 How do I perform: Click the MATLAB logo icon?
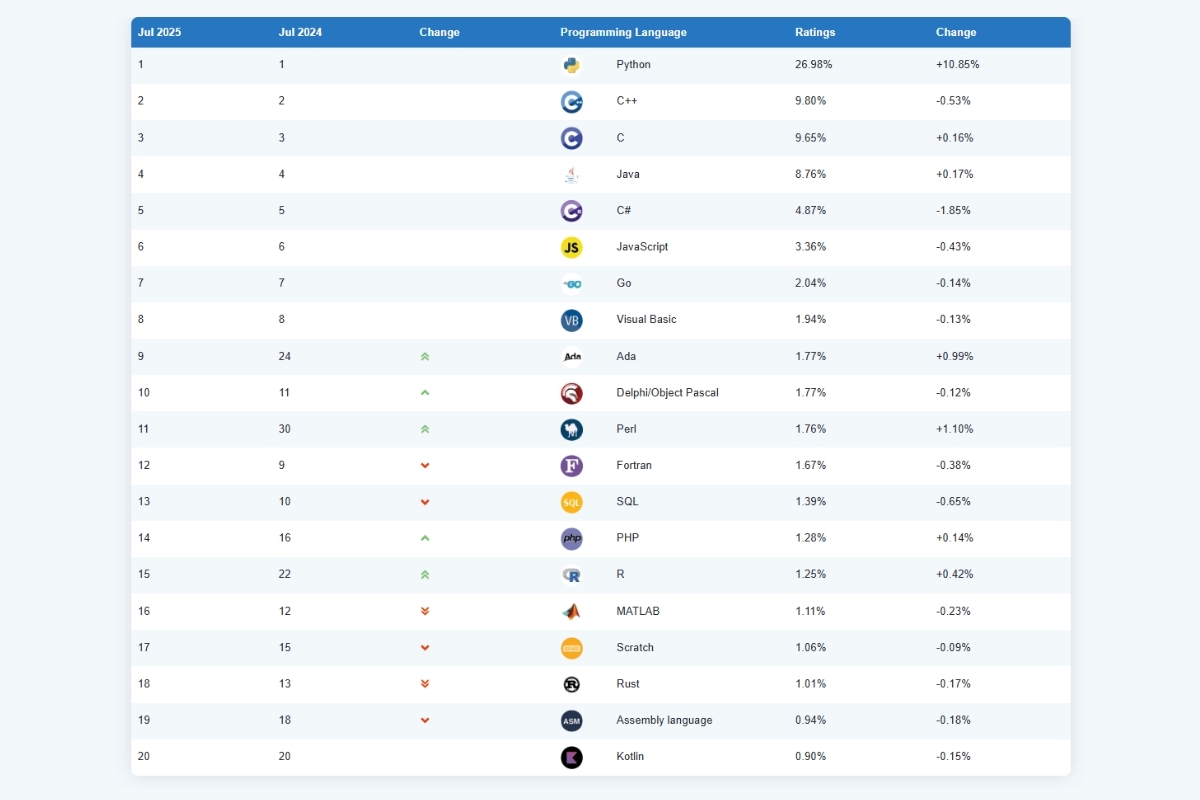point(571,611)
